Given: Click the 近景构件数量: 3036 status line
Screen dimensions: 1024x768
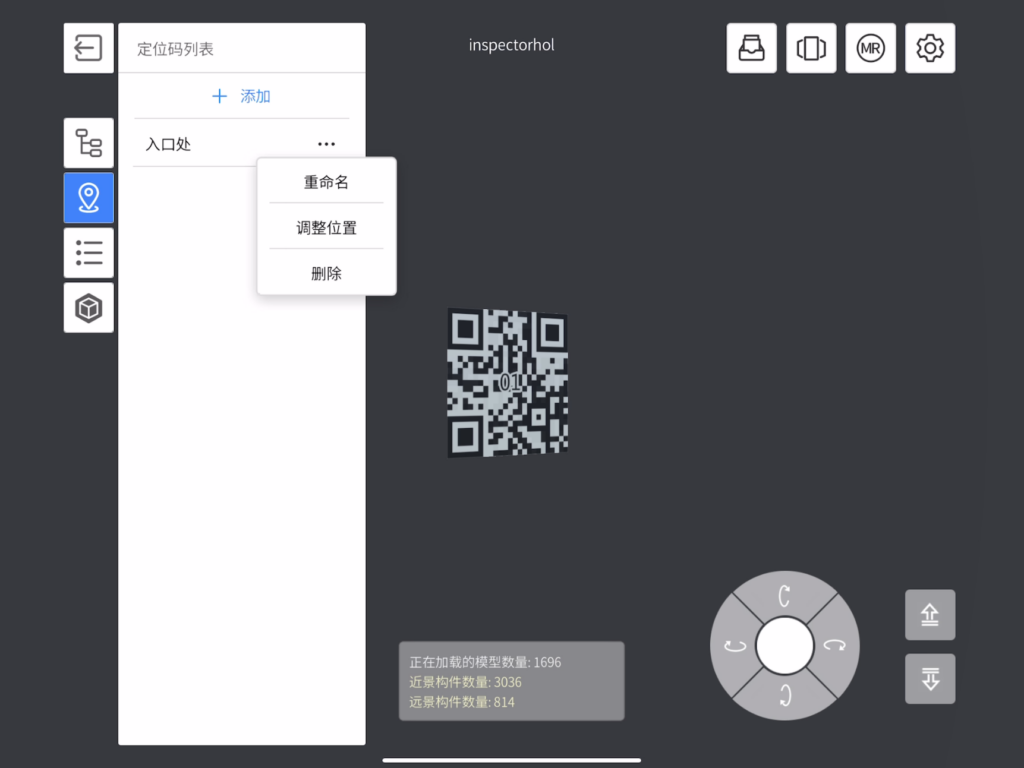Looking at the screenshot, I should tap(466, 682).
